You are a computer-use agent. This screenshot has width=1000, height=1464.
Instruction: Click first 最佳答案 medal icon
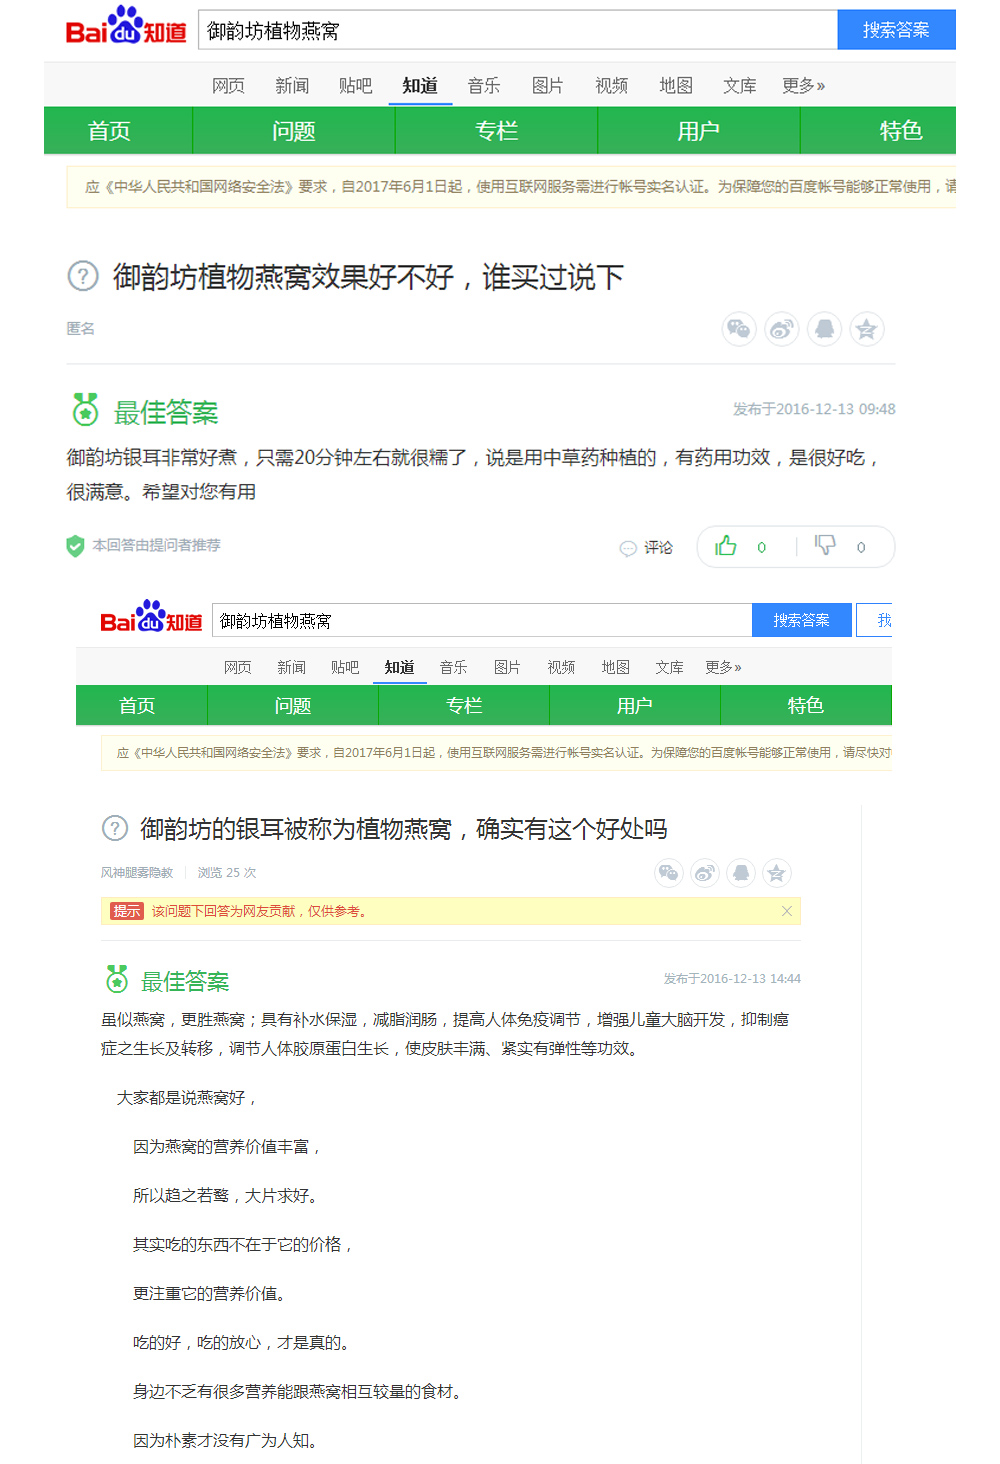pyautogui.click(x=86, y=410)
